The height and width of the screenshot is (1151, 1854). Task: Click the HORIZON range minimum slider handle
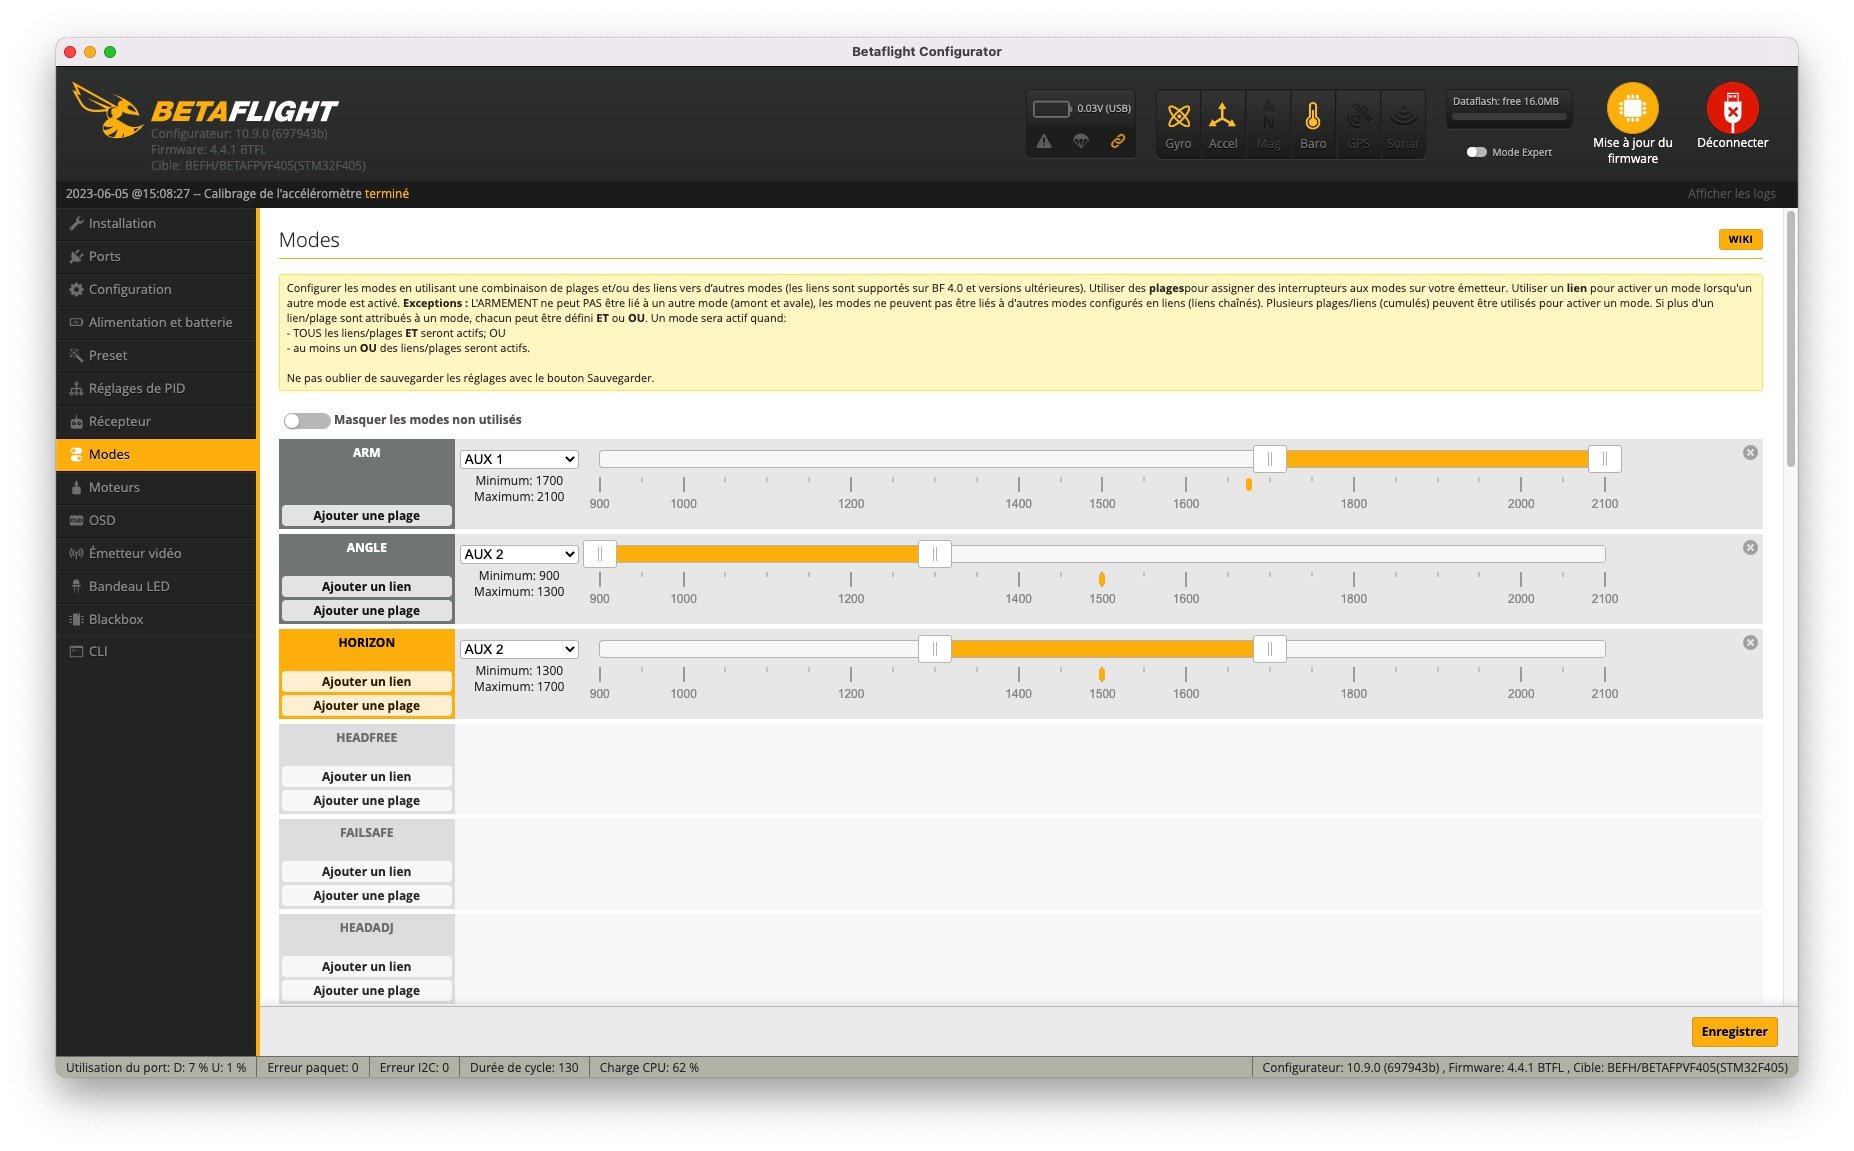pos(934,649)
